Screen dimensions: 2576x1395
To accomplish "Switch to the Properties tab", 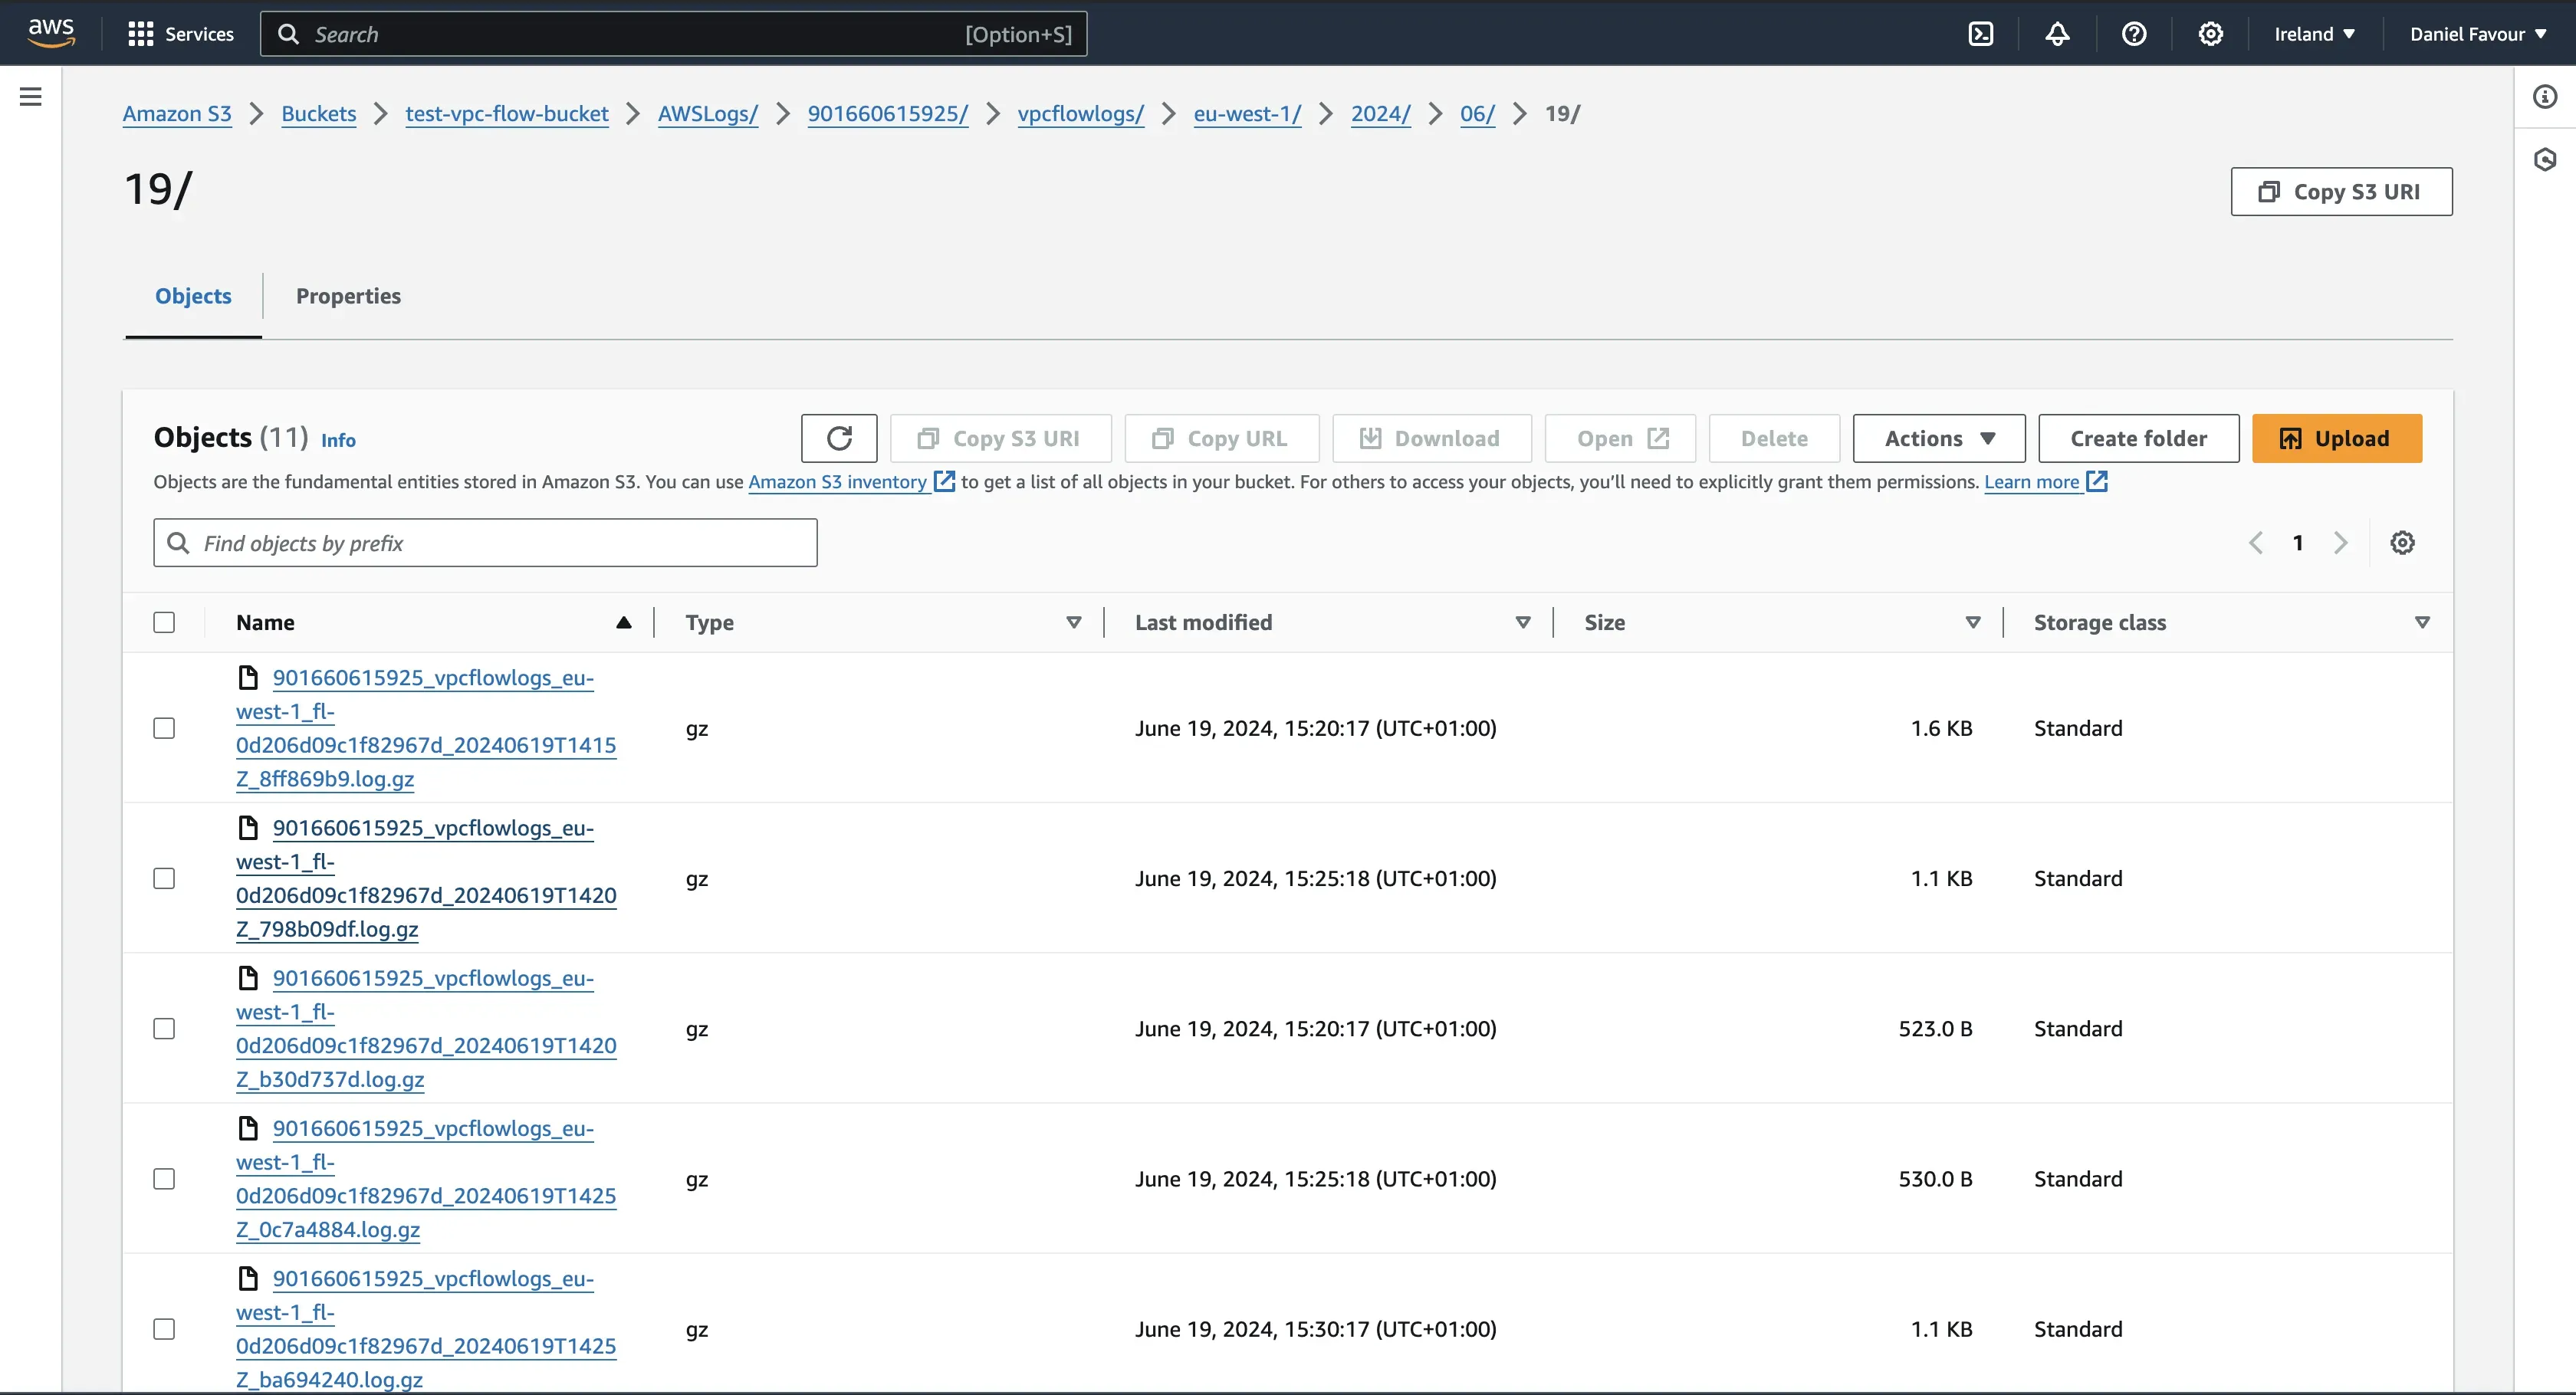I will coord(348,296).
